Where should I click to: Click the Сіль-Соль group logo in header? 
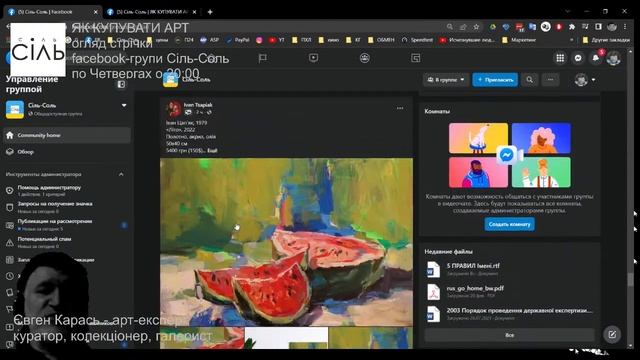pos(170,79)
